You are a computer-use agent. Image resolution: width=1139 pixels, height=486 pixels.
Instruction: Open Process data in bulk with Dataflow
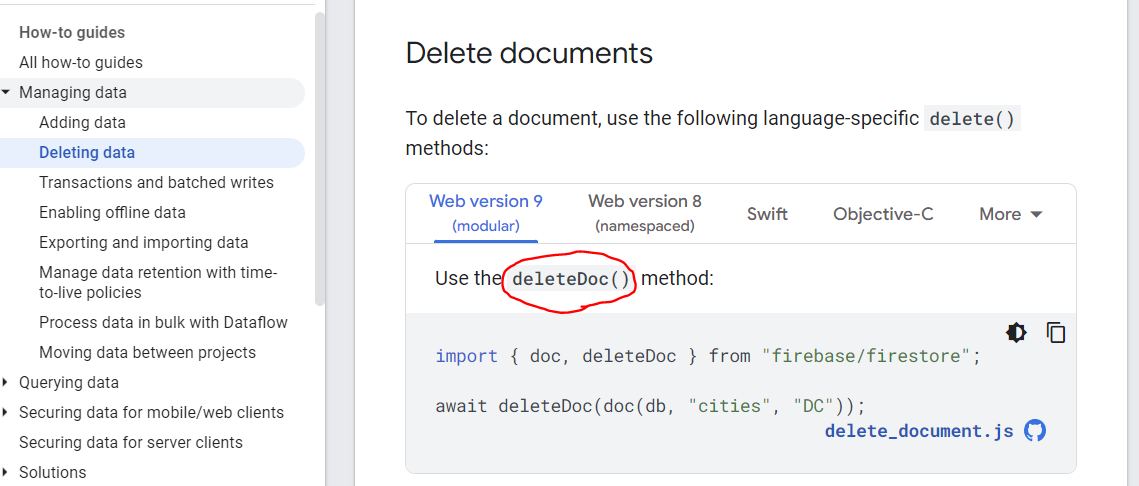coord(163,322)
